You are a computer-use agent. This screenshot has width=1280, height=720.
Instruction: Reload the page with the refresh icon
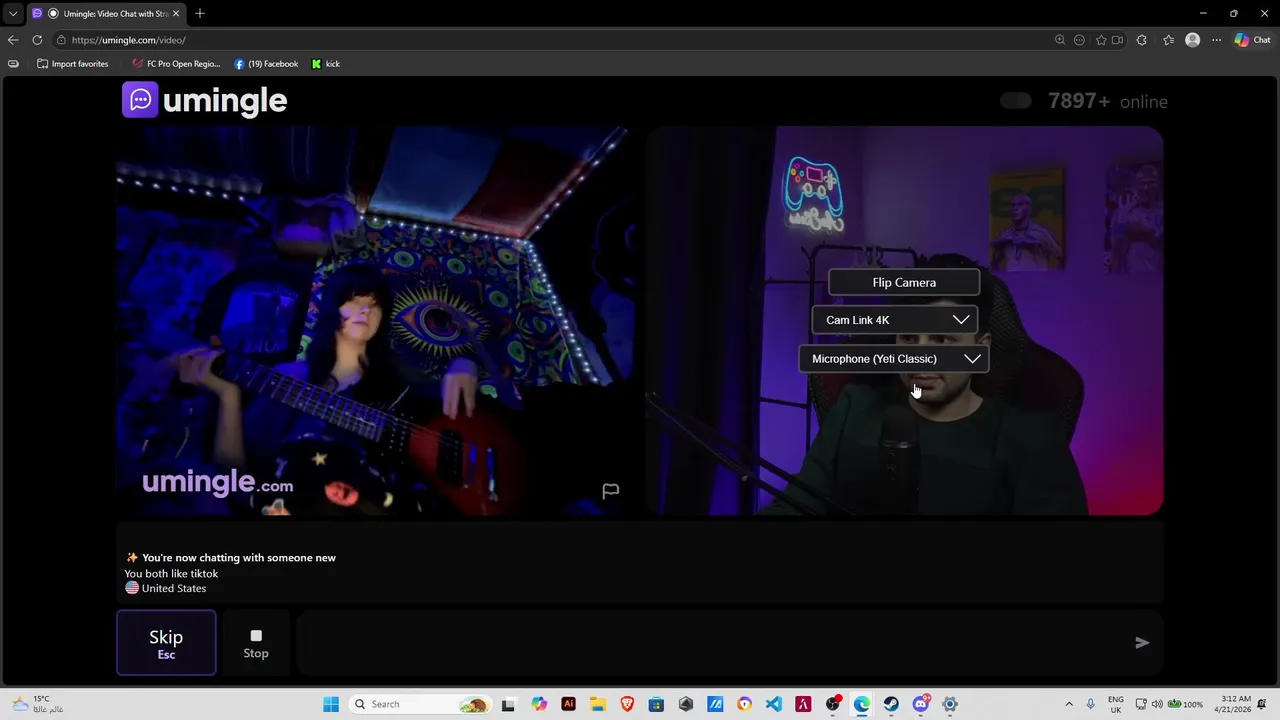click(37, 40)
